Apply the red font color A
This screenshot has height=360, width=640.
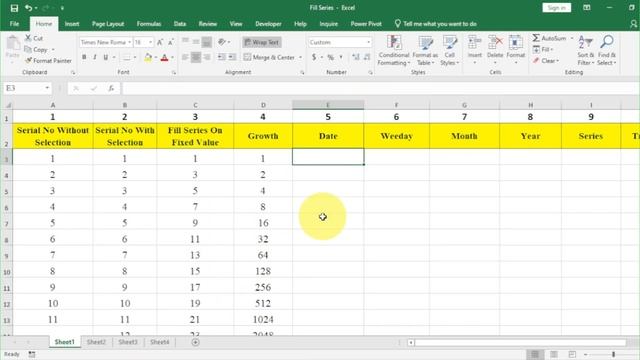pyautogui.click(x=164, y=58)
